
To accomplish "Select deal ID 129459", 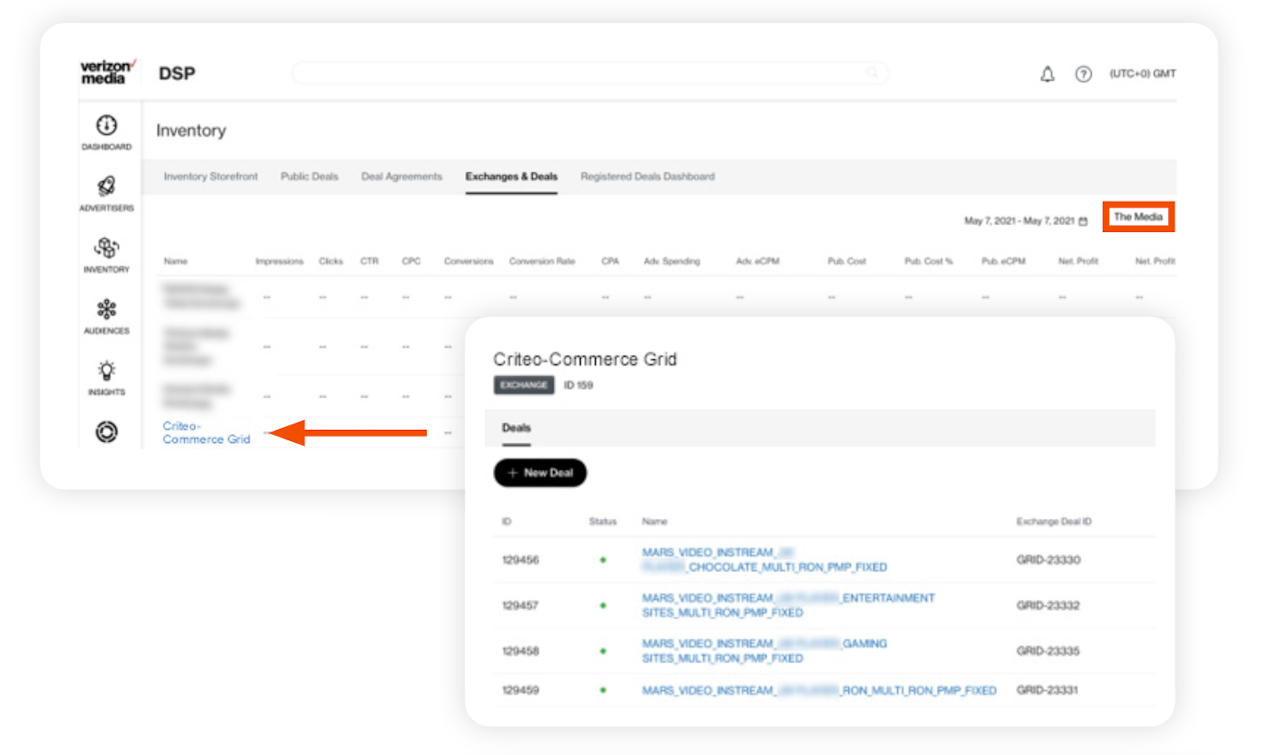I will 520,690.
